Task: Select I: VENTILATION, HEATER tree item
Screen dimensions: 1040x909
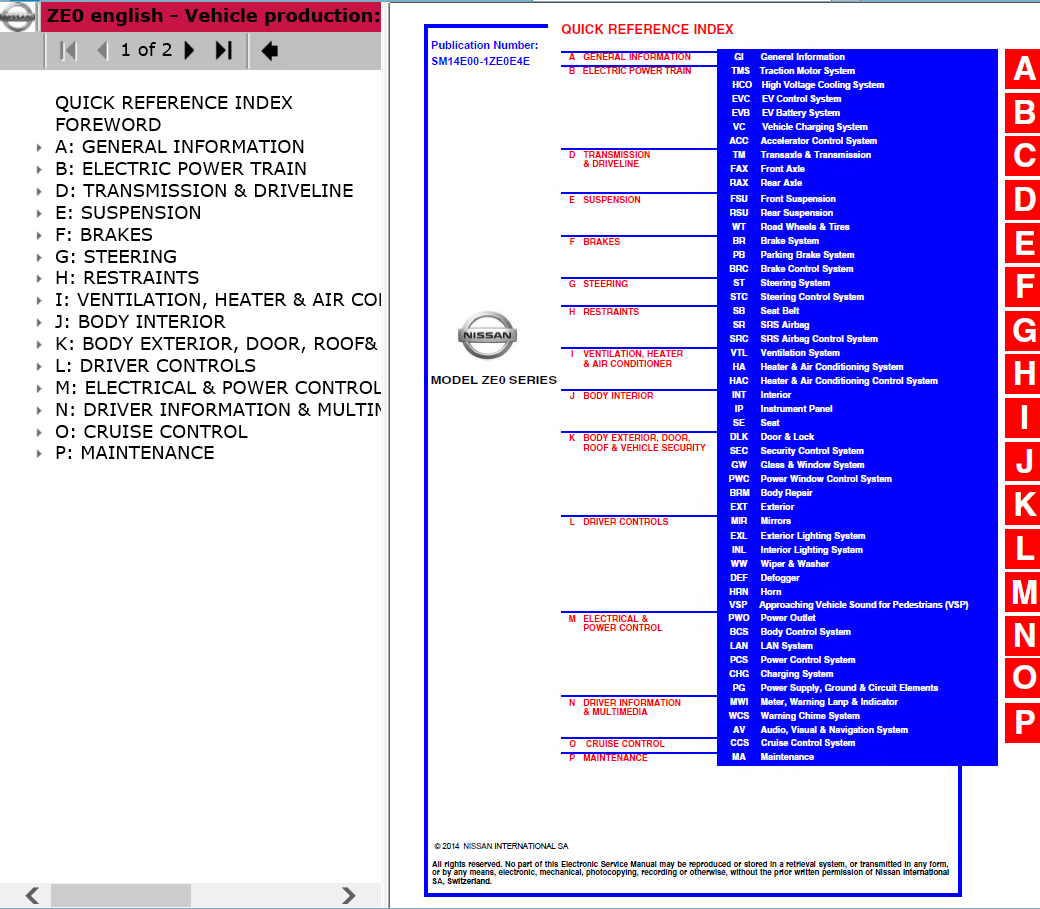Action: coord(218,300)
